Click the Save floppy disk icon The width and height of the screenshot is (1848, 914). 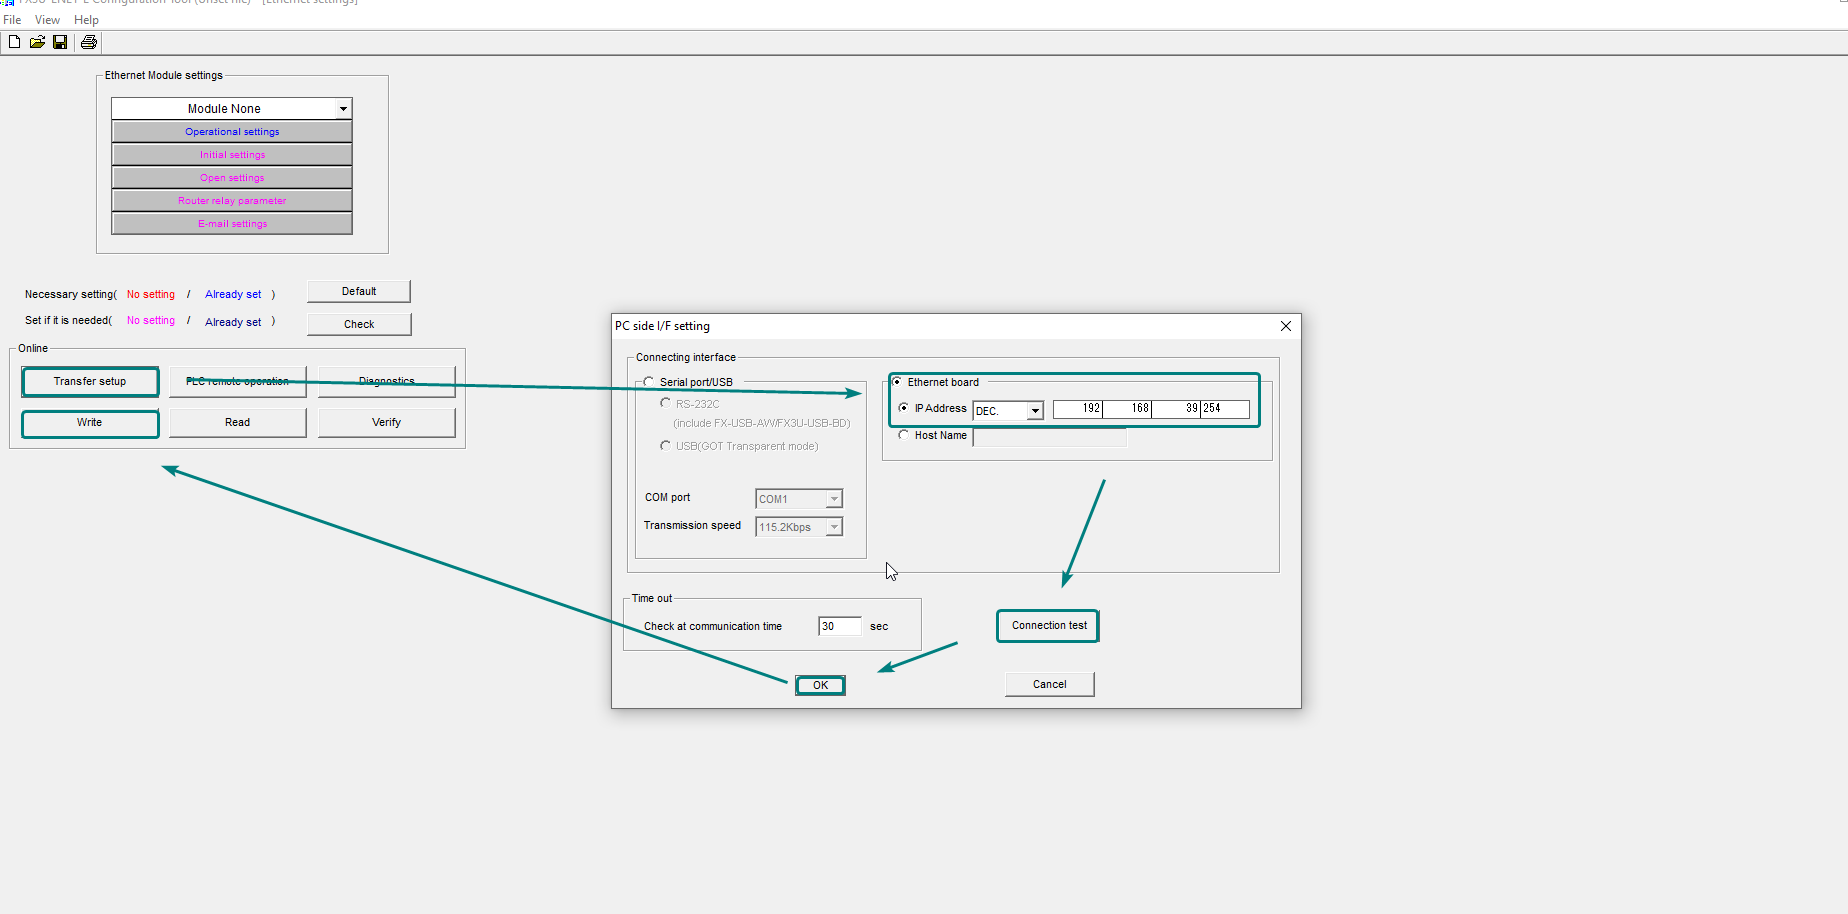[60, 42]
